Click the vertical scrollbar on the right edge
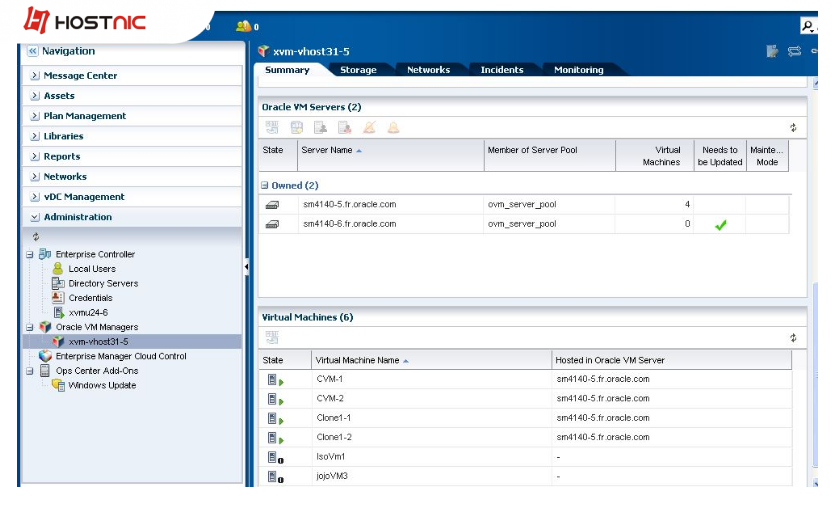Viewport: 834px width, 509px height. point(815,375)
